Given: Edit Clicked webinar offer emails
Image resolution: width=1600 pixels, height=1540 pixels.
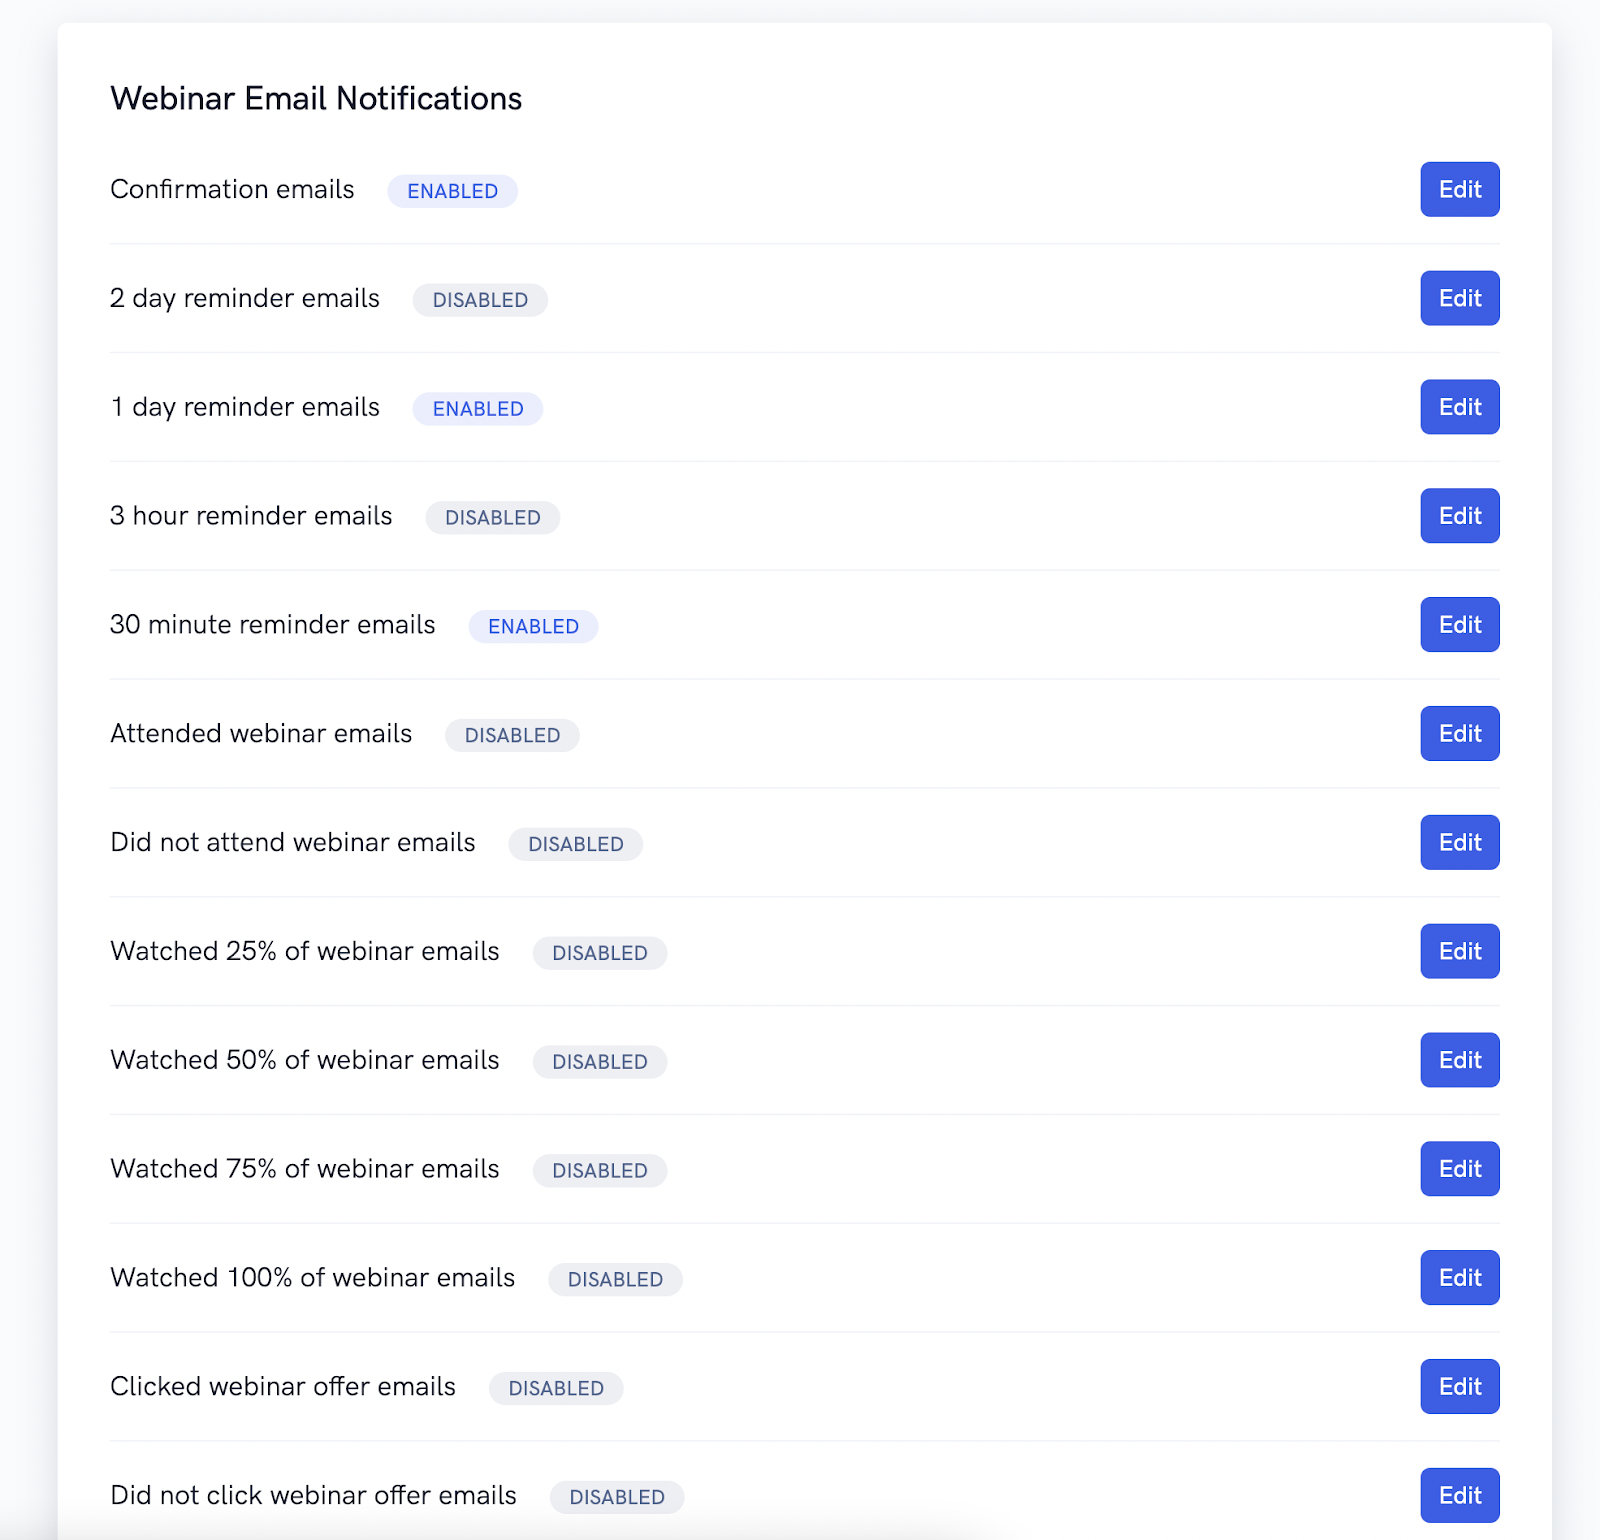Looking at the screenshot, I should pyautogui.click(x=1460, y=1387).
